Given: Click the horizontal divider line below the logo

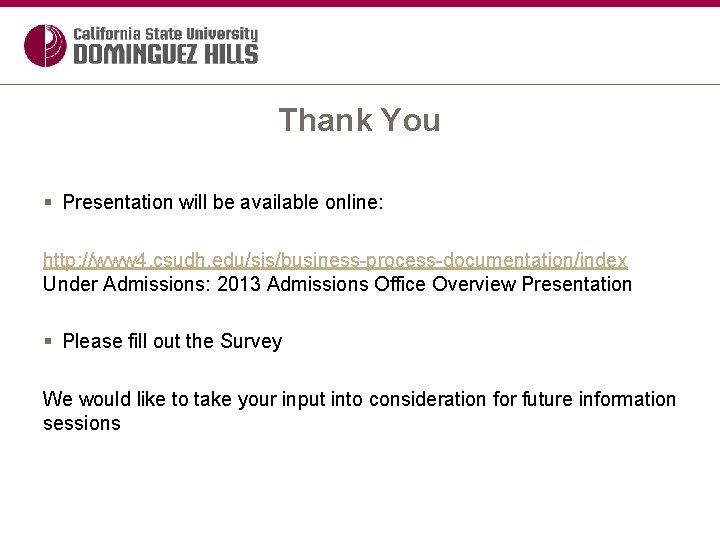Looking at the screenshot, I should (360, 85).
